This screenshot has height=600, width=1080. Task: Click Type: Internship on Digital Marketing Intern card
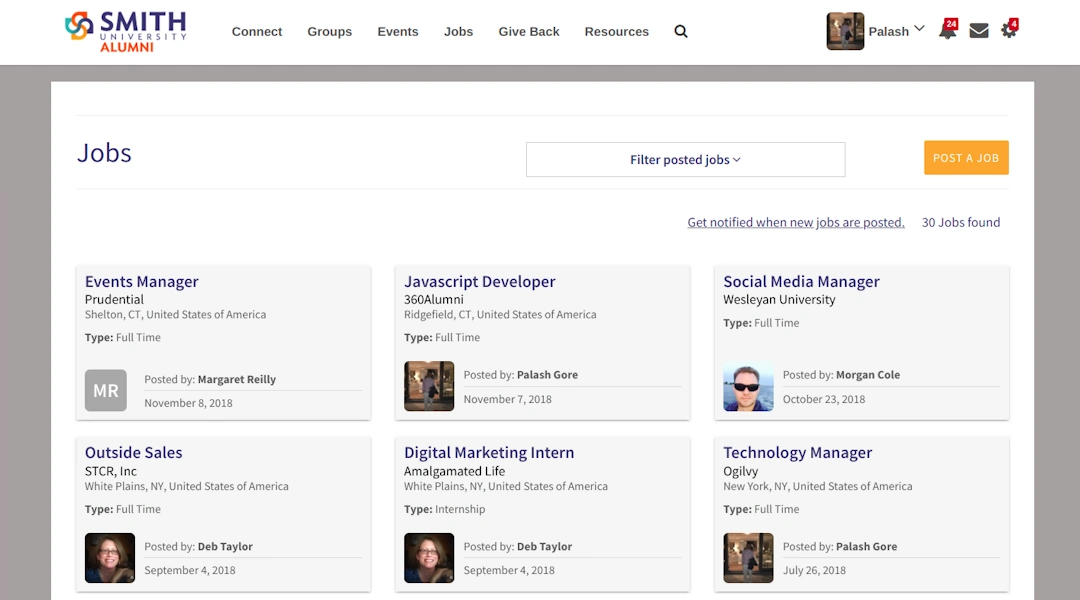pyautogui.click(x=444, y=510)
